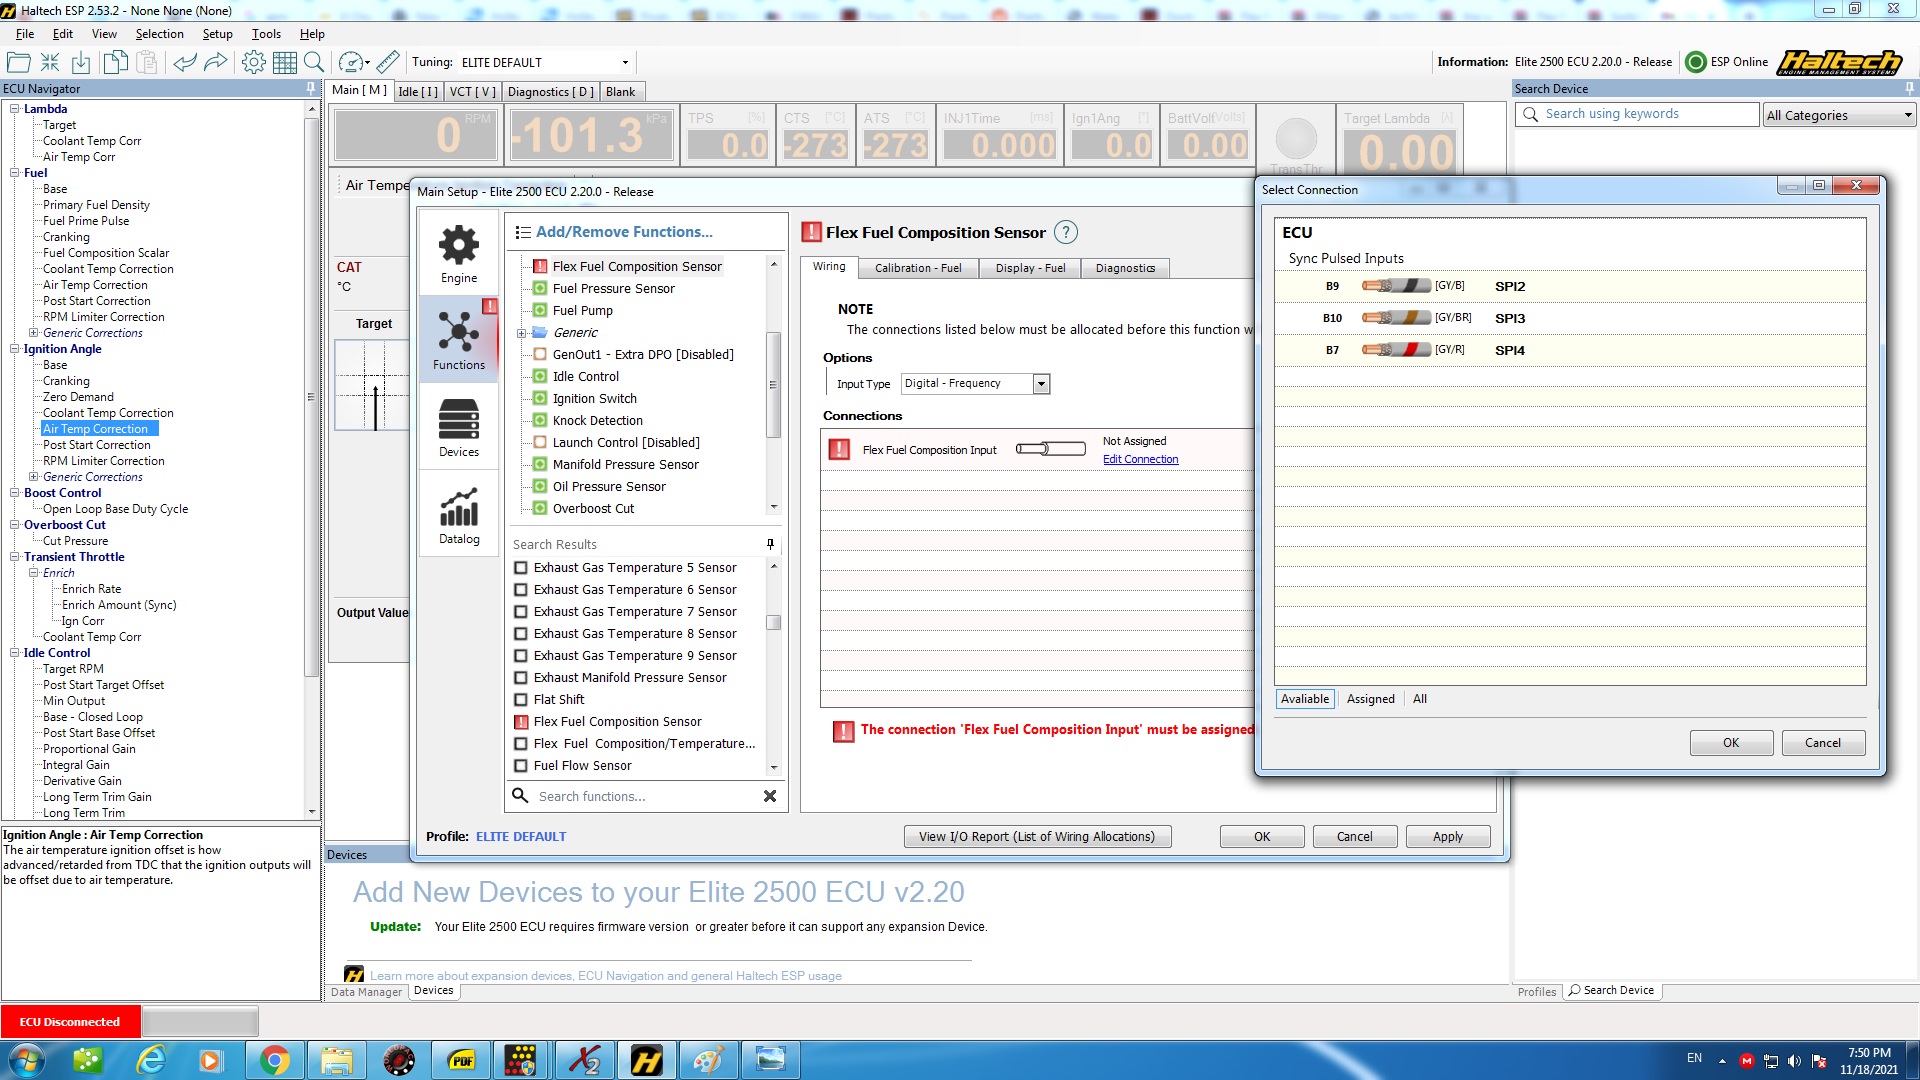
Task: Expand the Generic folder in functions list
Action: pos(521,333)
